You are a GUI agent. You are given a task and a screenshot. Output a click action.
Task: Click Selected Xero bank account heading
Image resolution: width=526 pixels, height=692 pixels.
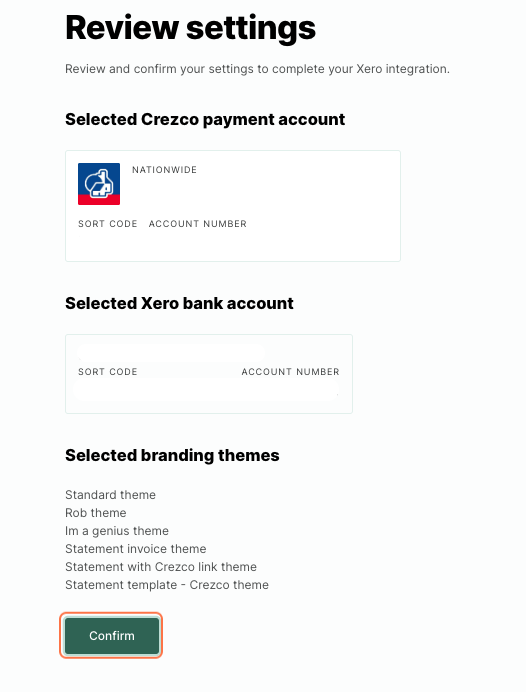(x=179, y=303)
